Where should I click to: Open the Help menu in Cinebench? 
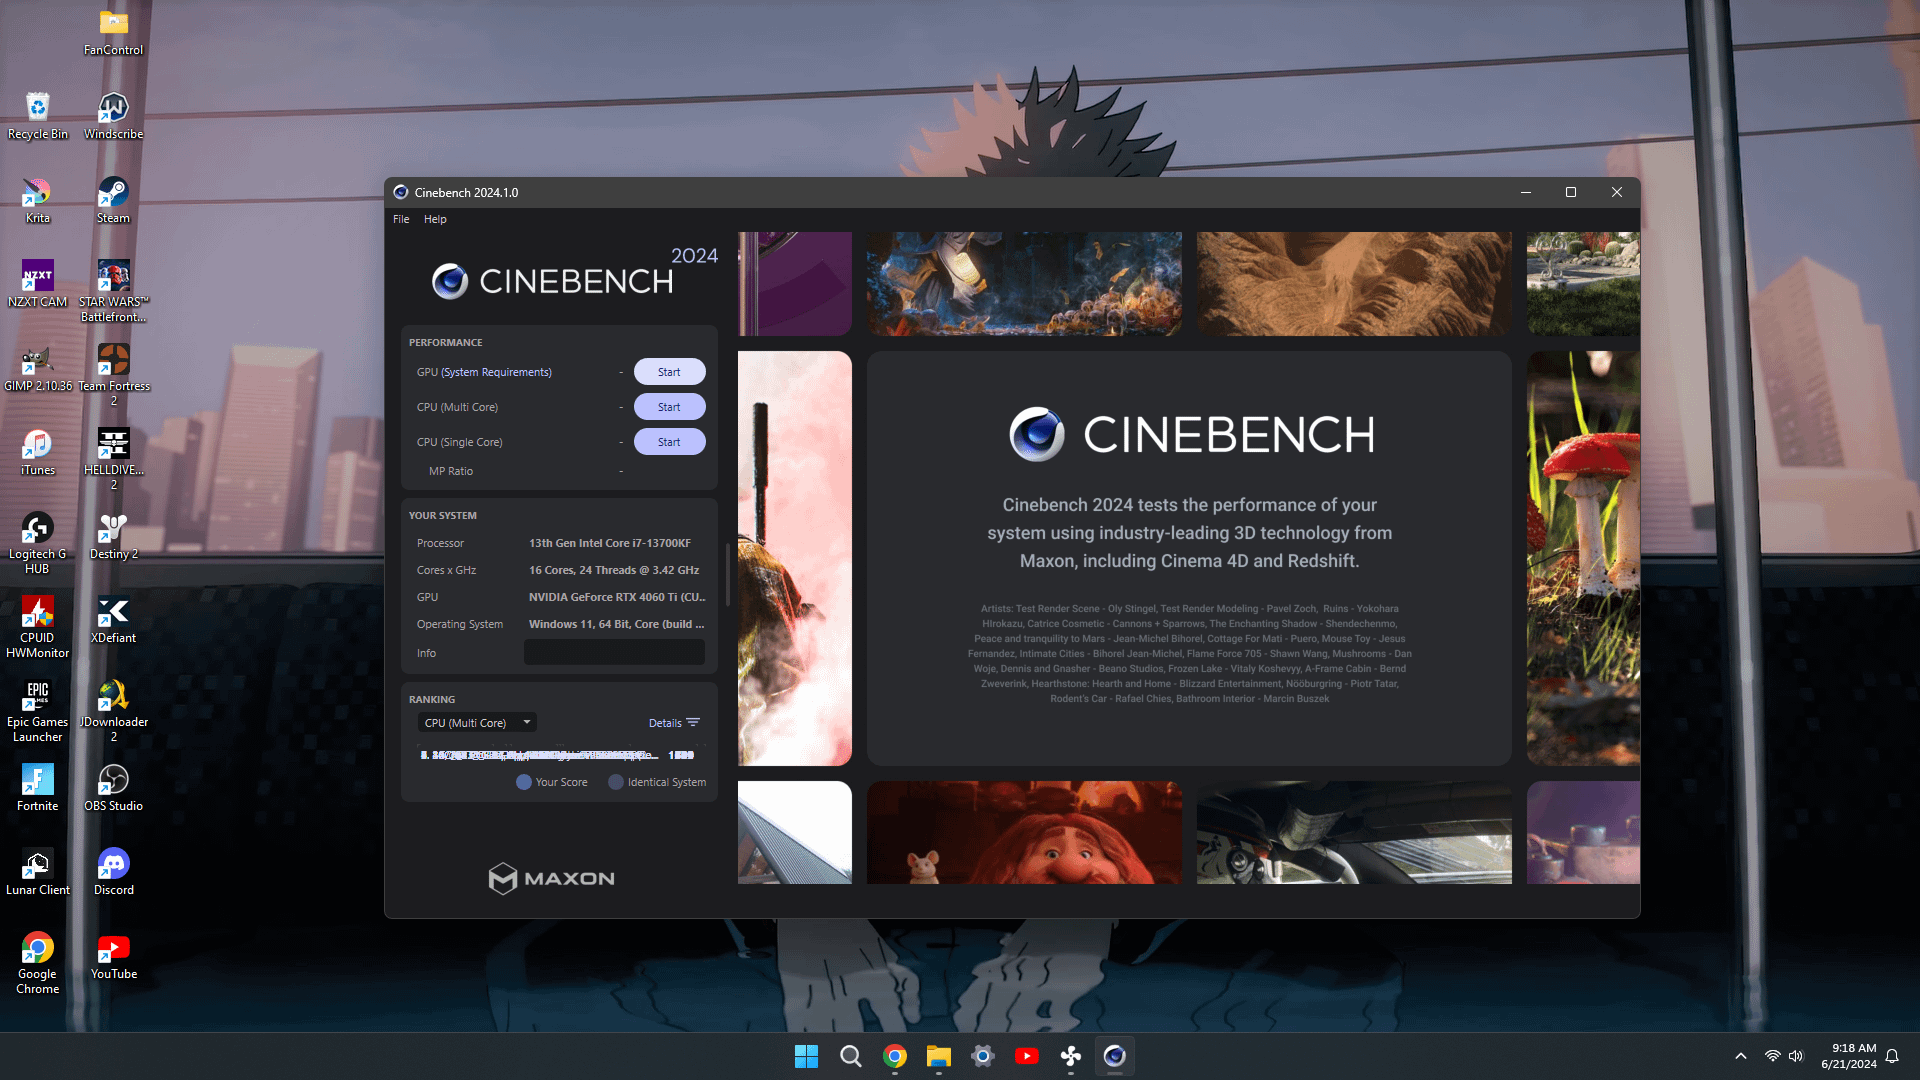tap(435, 219)
